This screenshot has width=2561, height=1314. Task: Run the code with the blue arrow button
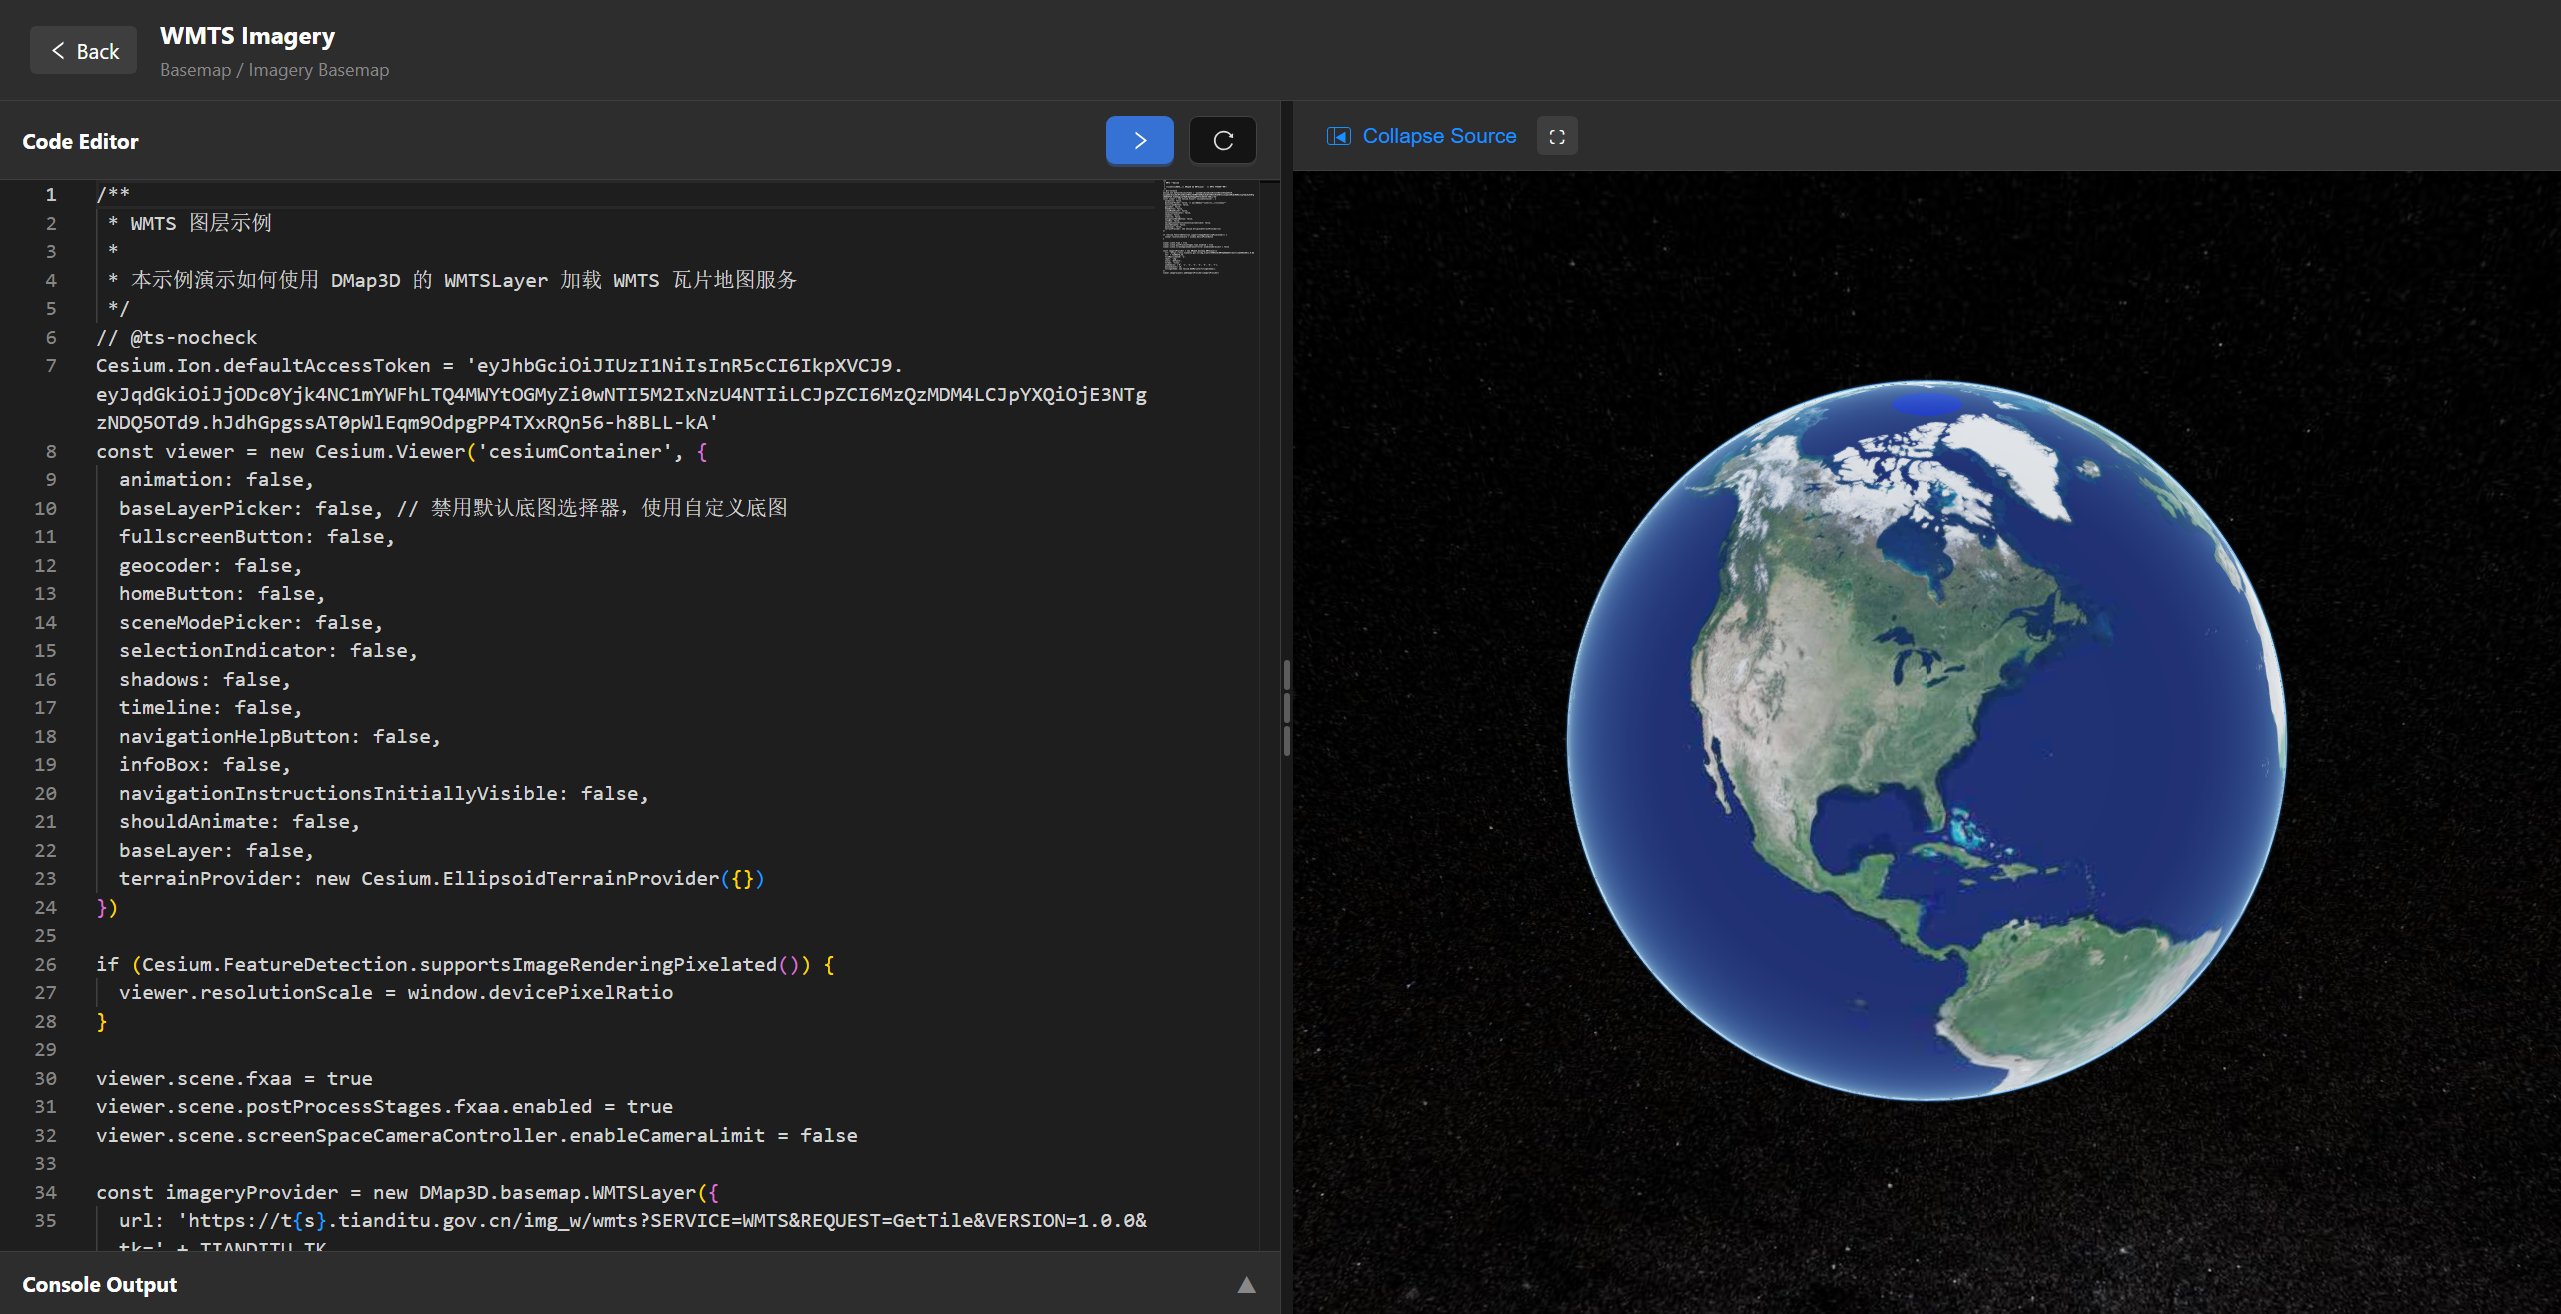(1139, 140)
